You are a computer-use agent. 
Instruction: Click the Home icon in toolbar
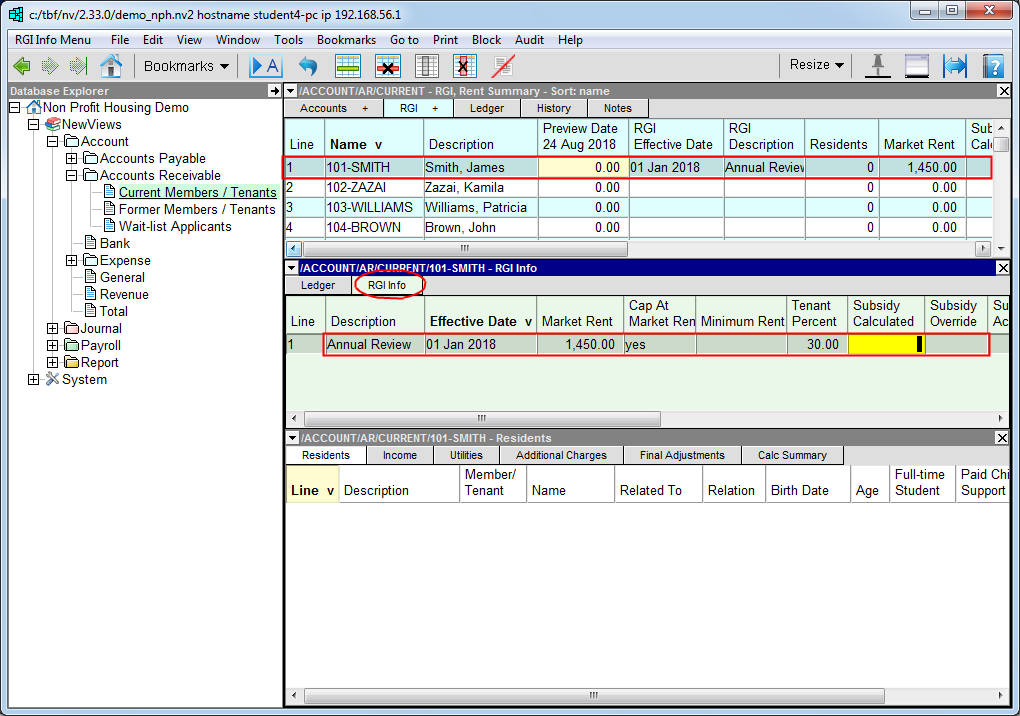(111, 66)
